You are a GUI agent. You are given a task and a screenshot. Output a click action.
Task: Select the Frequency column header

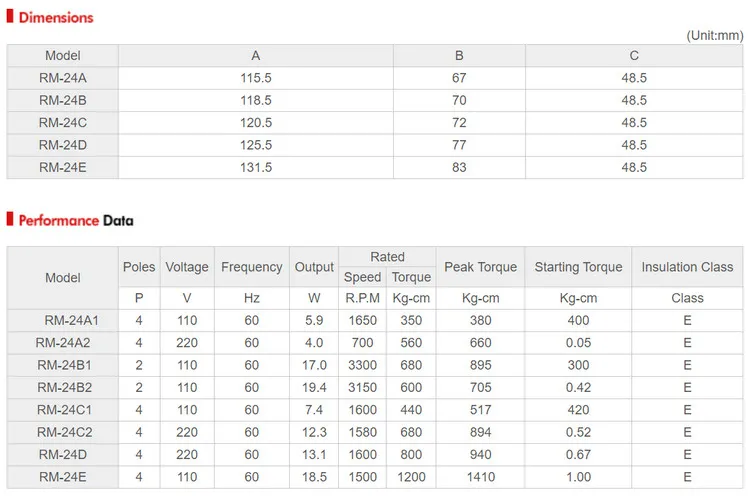(252, 267)
